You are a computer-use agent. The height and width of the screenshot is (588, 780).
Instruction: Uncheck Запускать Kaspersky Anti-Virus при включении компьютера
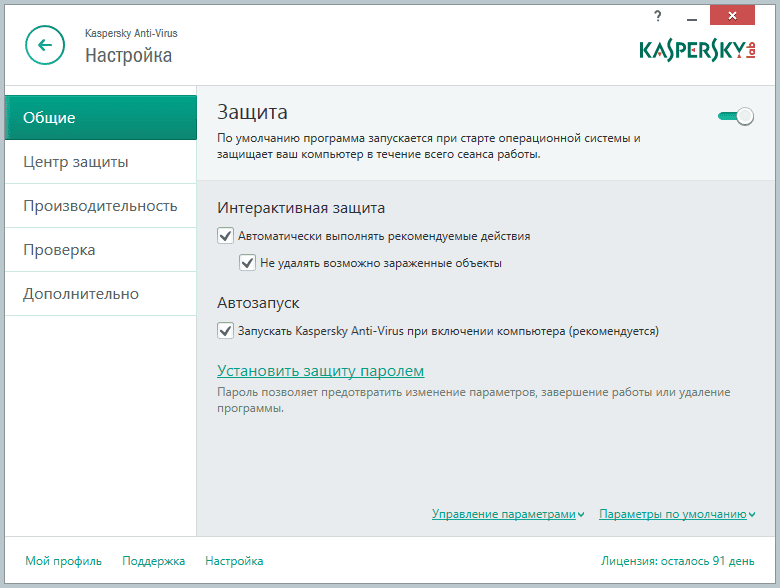coord(225,330)
